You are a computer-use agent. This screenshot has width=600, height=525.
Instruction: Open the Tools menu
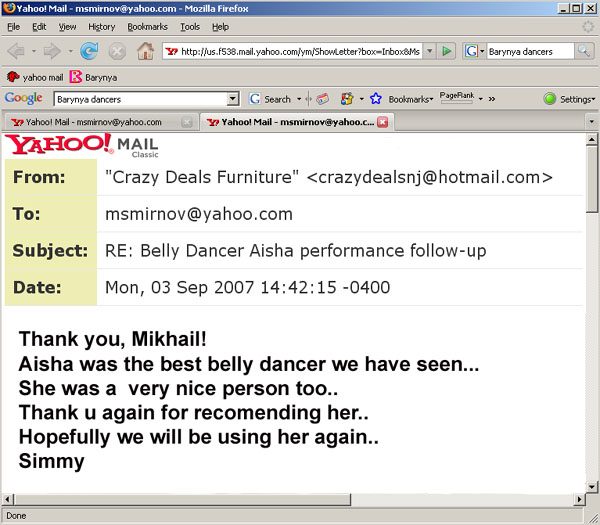189,27
